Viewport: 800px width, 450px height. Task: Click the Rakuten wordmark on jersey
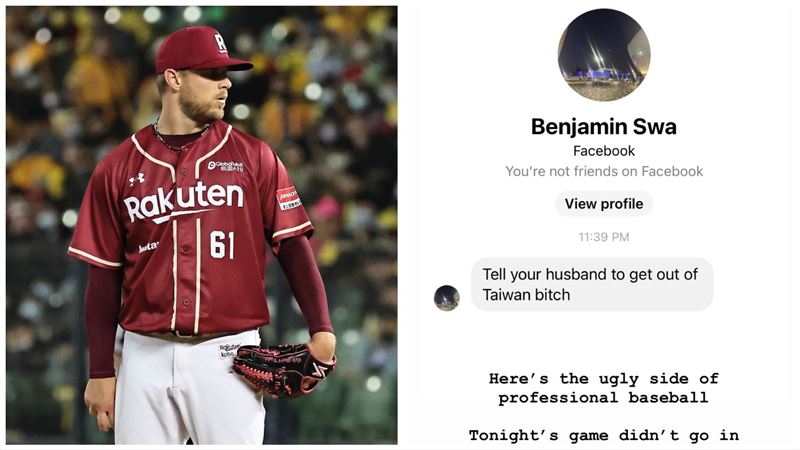click(183, 203)
